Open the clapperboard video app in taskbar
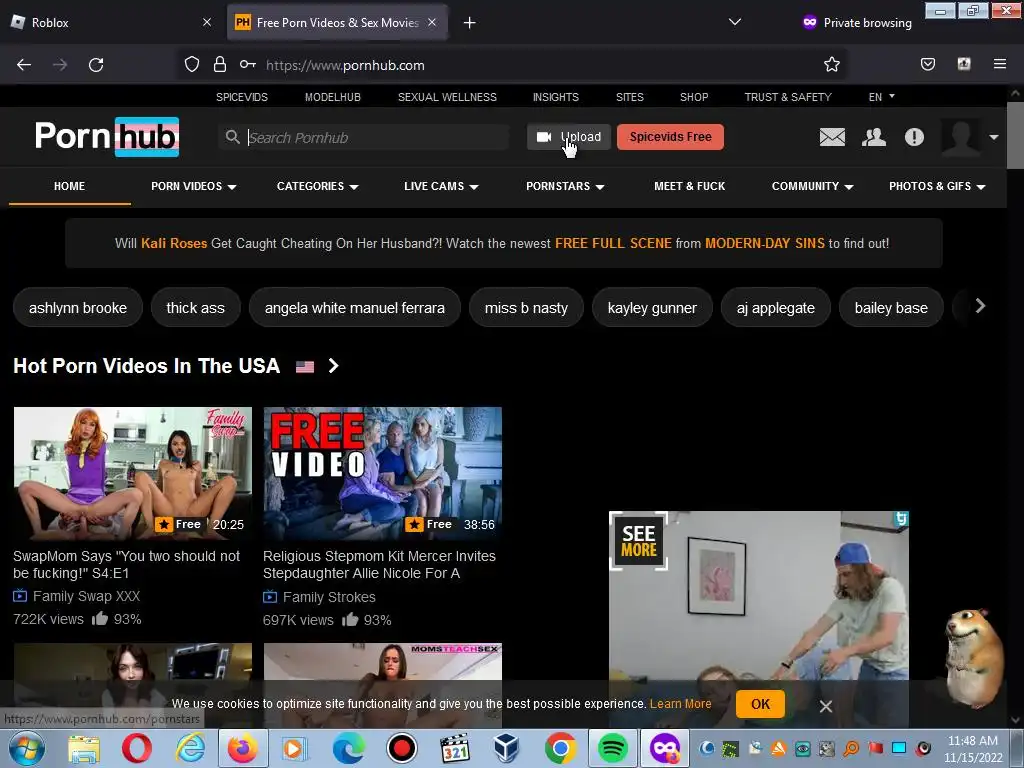1024x768 pixels. [x=455, y=748]
